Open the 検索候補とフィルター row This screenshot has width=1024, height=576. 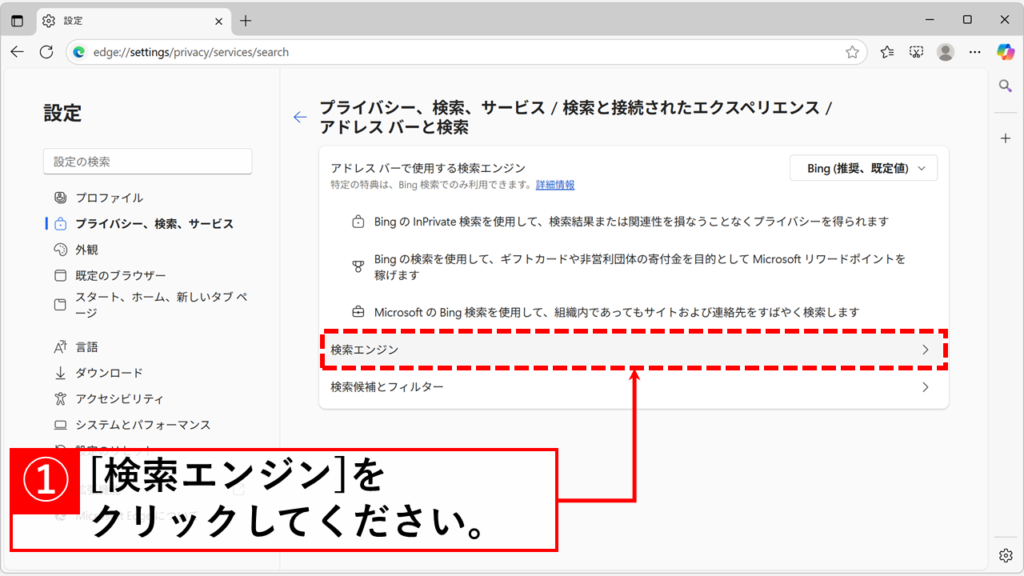coord(633,387)
